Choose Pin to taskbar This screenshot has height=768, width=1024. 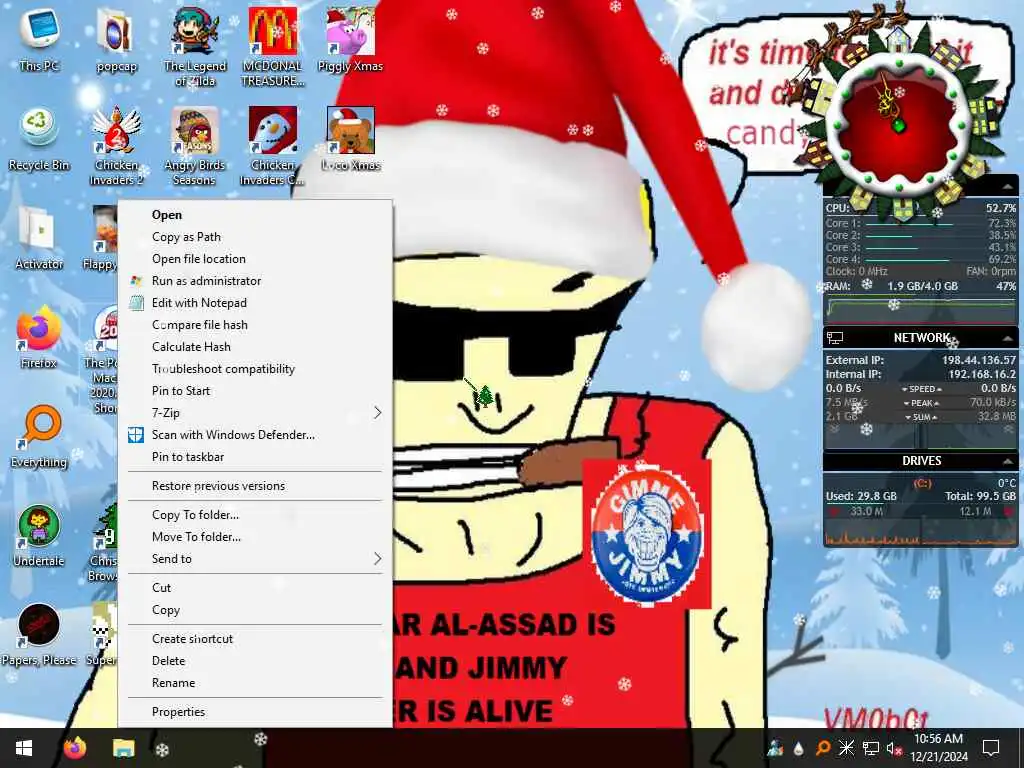(255, 456)
